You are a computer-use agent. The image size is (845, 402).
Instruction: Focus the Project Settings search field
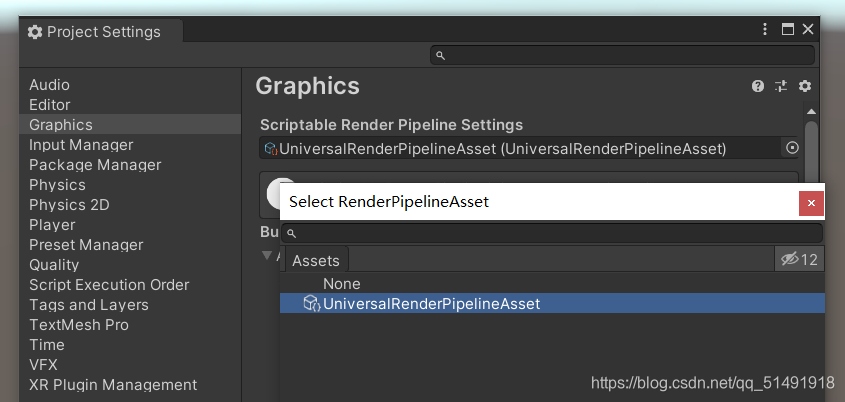[x=622, y=55]
